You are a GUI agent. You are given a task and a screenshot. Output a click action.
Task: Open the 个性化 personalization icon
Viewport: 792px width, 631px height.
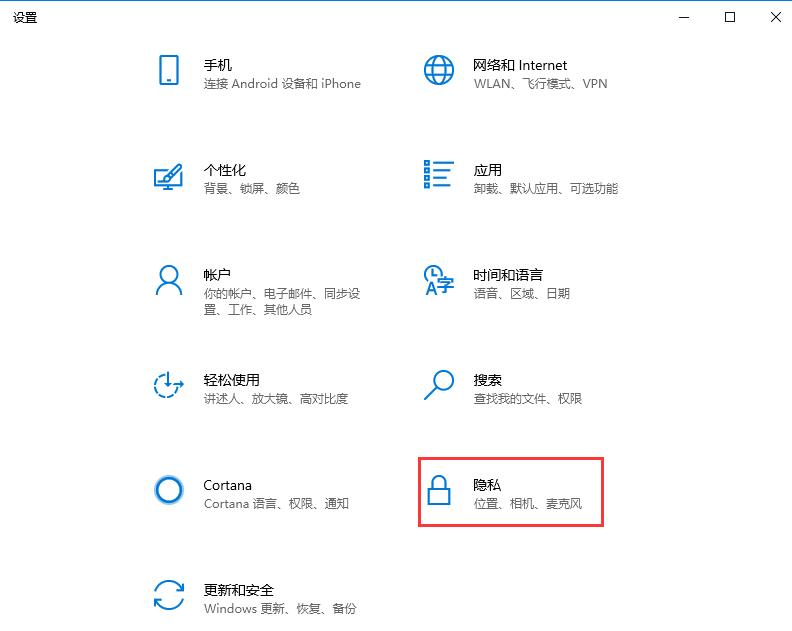(168, 177)
